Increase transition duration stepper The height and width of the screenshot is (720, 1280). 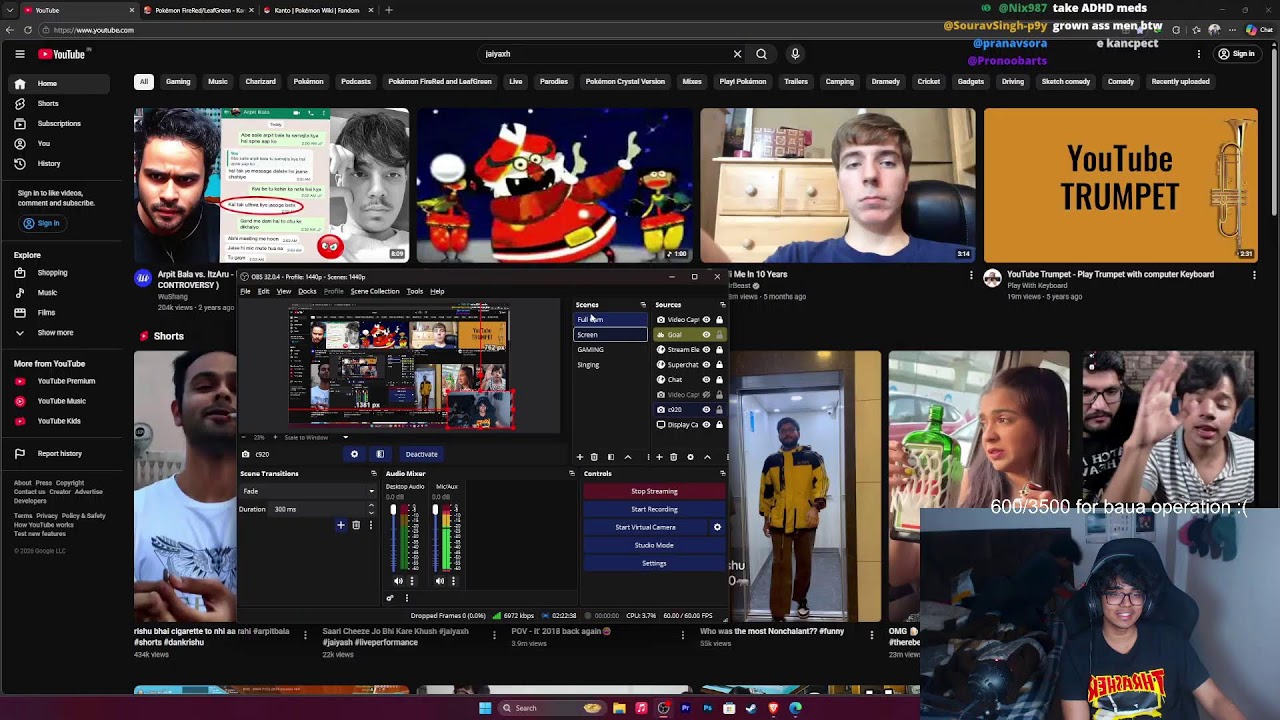(371, 507)
